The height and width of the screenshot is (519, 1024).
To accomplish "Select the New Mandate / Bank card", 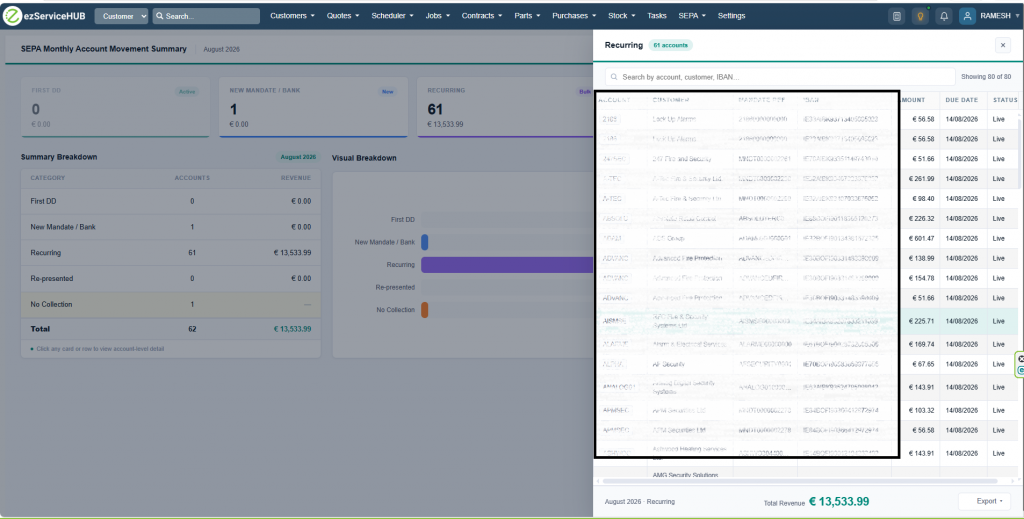I will (313, 107).
